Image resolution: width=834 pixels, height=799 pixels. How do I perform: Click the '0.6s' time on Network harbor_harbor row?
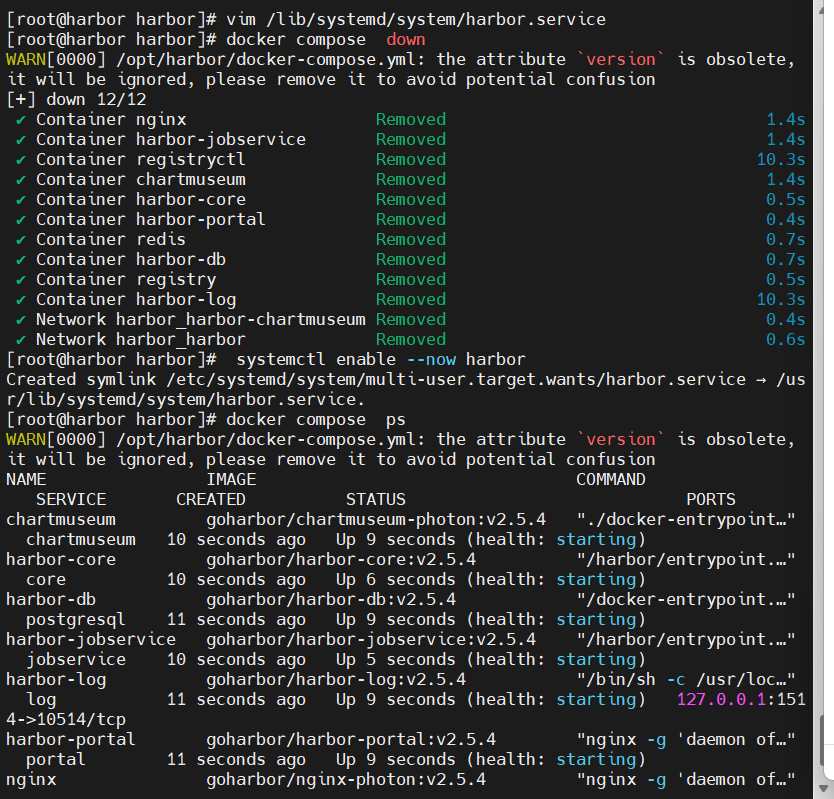pyautogui.click(x=786, y=339)
